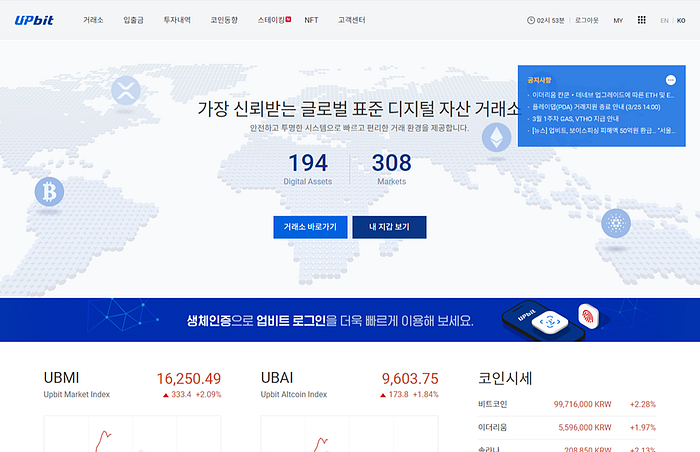Viewport: 700px width, 452px height.
Task: Open the 생체인증 login banner
Action: (350, 320)
